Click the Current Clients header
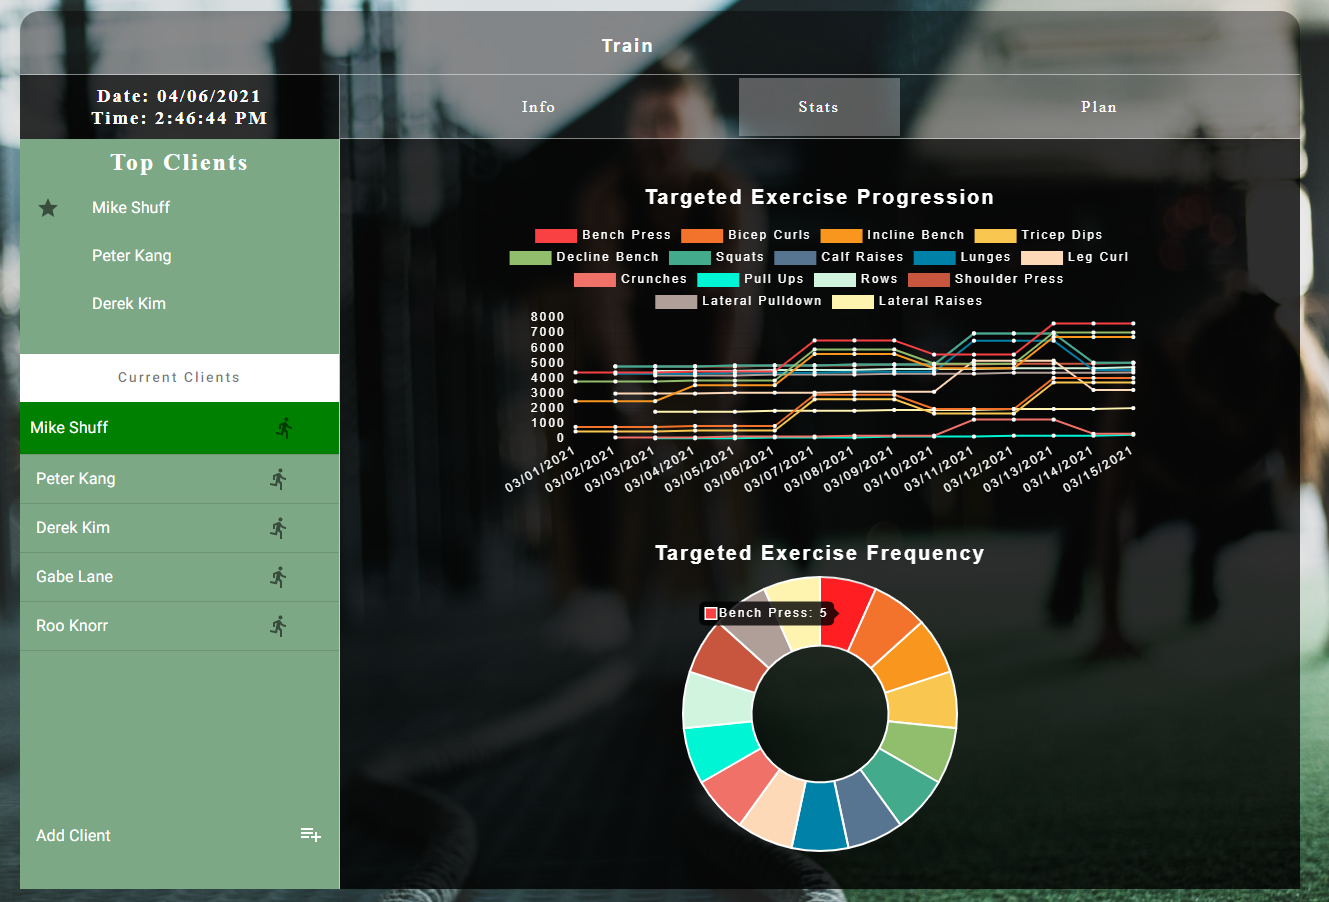 pos(179,378)
